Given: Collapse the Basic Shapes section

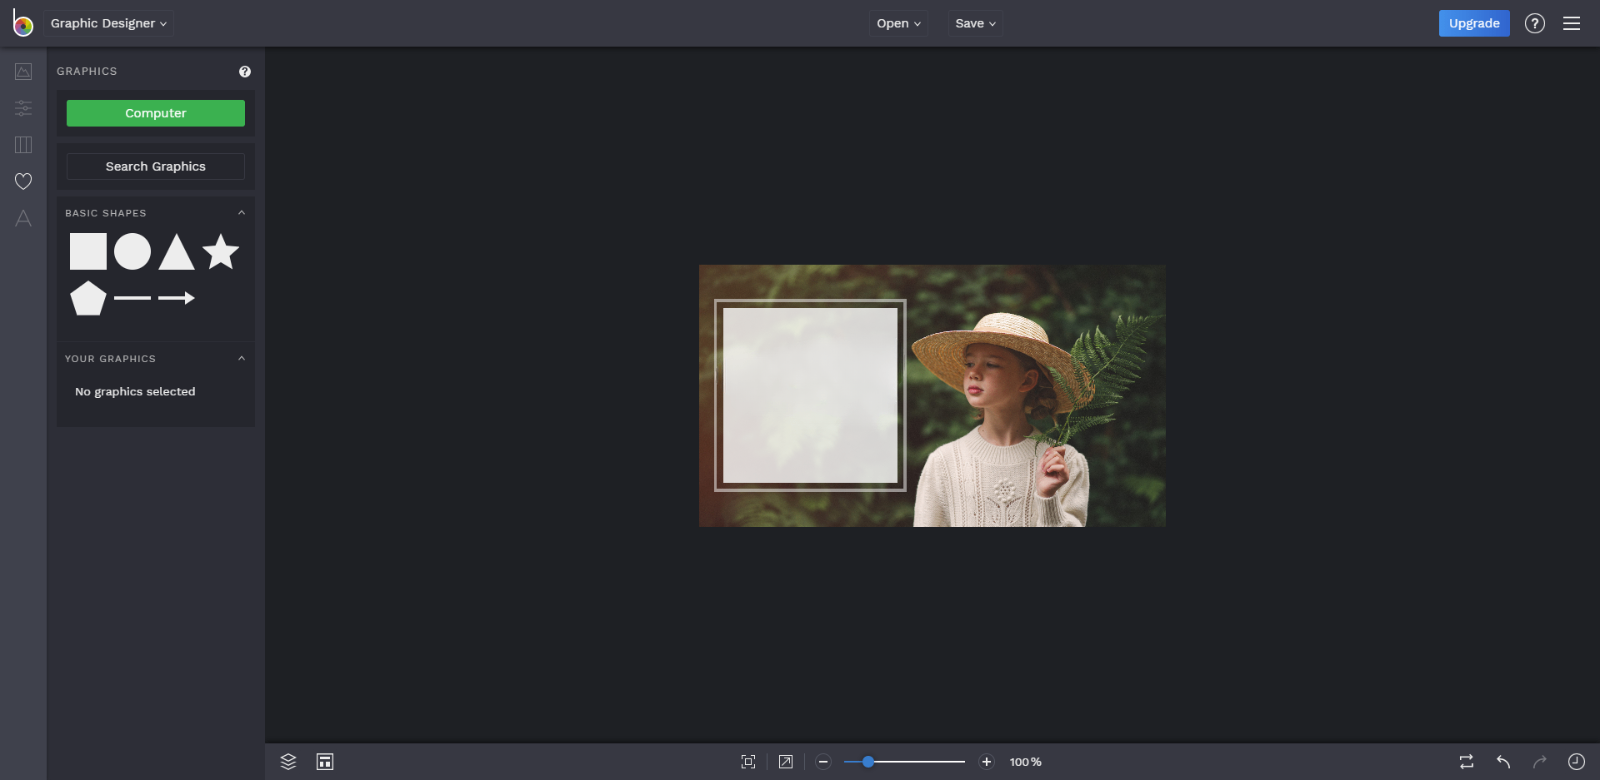Looking at the screenshot, I should point(241,213).
